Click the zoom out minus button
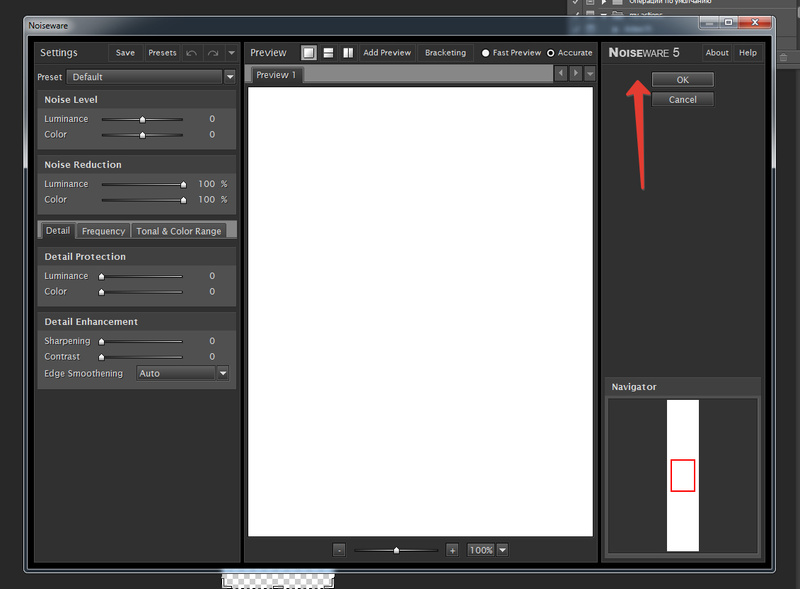The width and height of the screenshot is (800, 589). 339,550
